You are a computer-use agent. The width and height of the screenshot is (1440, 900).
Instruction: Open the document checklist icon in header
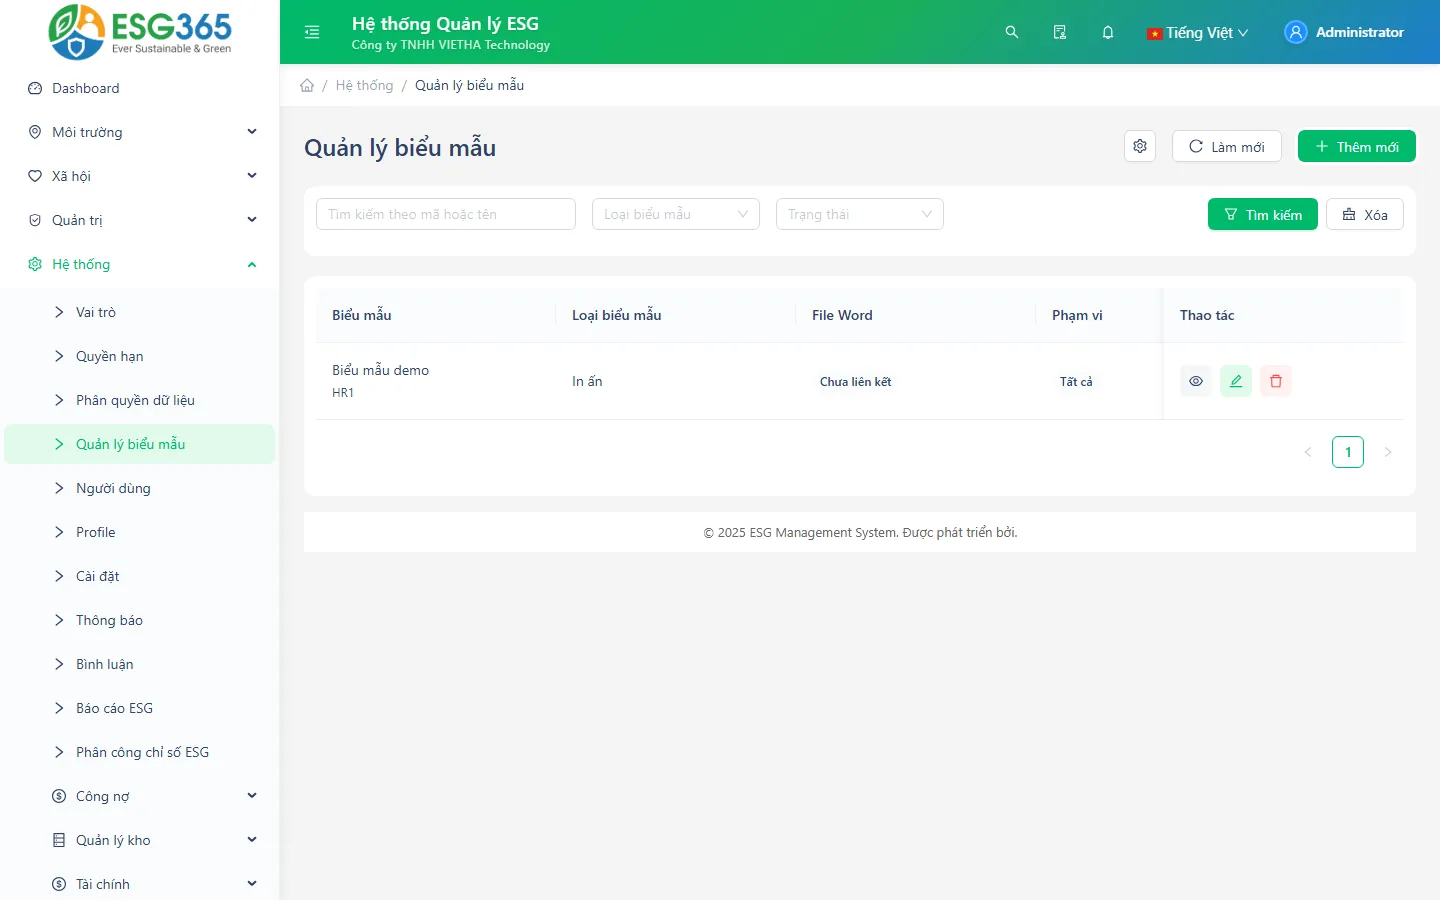click(x=1060, y=32)
